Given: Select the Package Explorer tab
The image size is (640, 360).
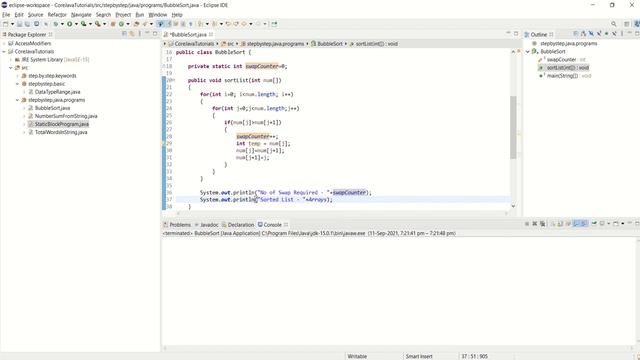Looking at the screenshot, I should tap(27, 35).
